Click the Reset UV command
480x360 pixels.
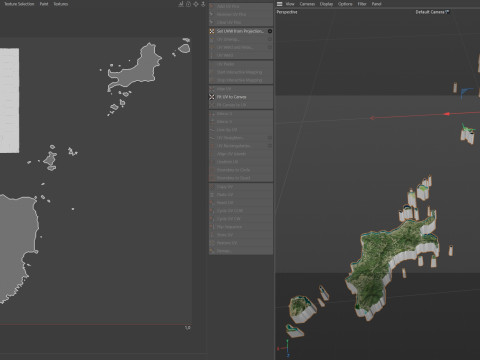[x=241, y=203]
